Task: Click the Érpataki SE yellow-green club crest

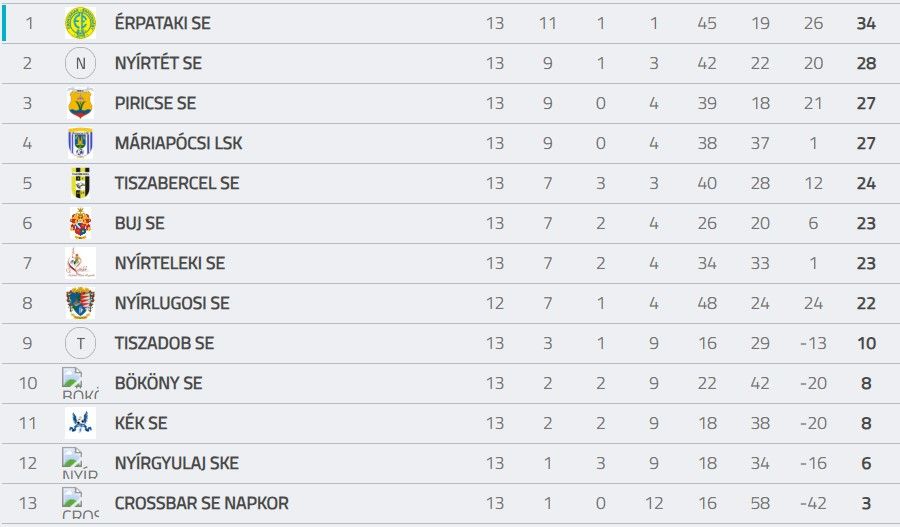Action: (80, 23)
